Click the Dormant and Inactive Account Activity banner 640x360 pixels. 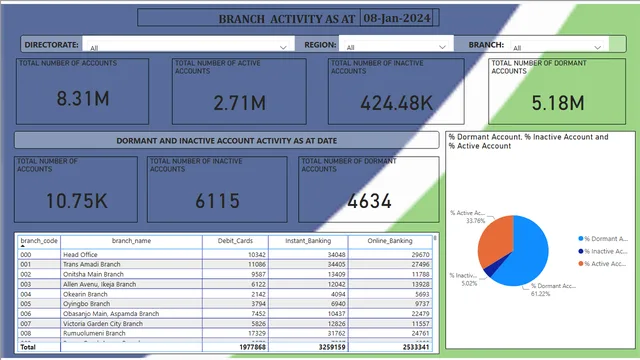[x=227, y=140]
